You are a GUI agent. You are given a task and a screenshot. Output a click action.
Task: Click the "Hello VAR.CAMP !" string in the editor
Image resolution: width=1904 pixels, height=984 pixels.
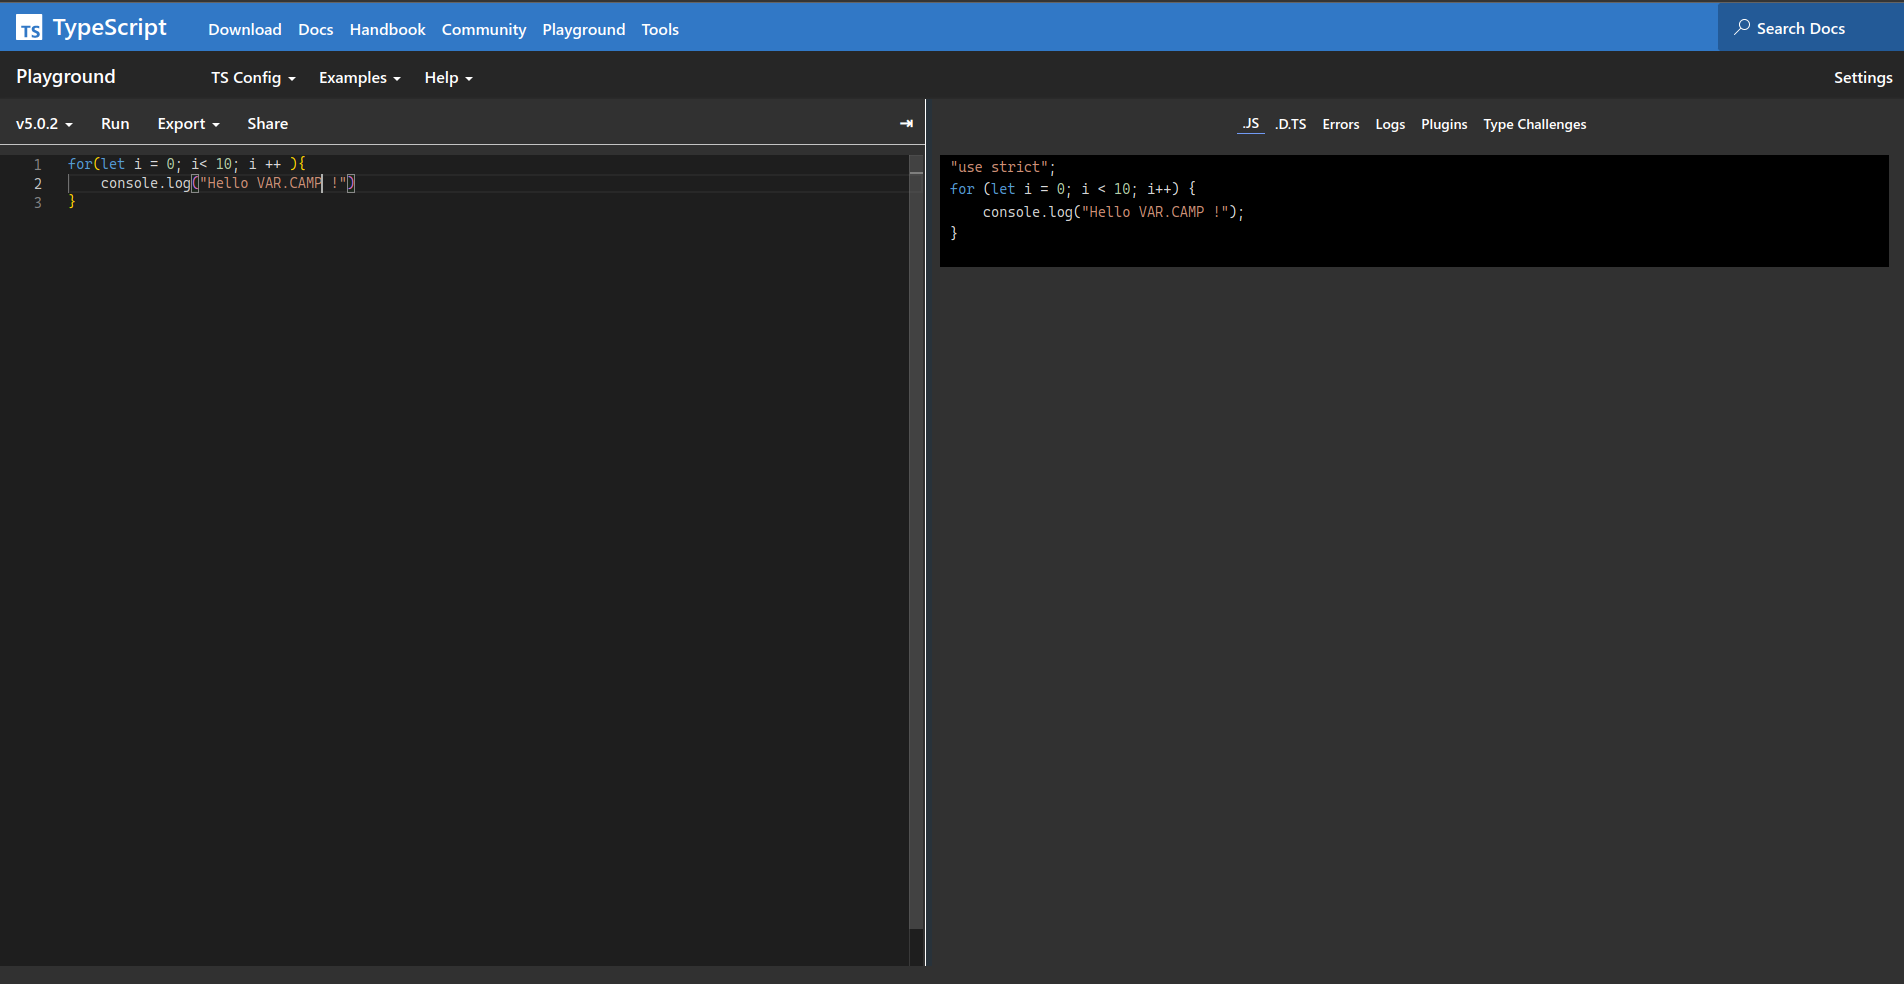pos(273,183)
